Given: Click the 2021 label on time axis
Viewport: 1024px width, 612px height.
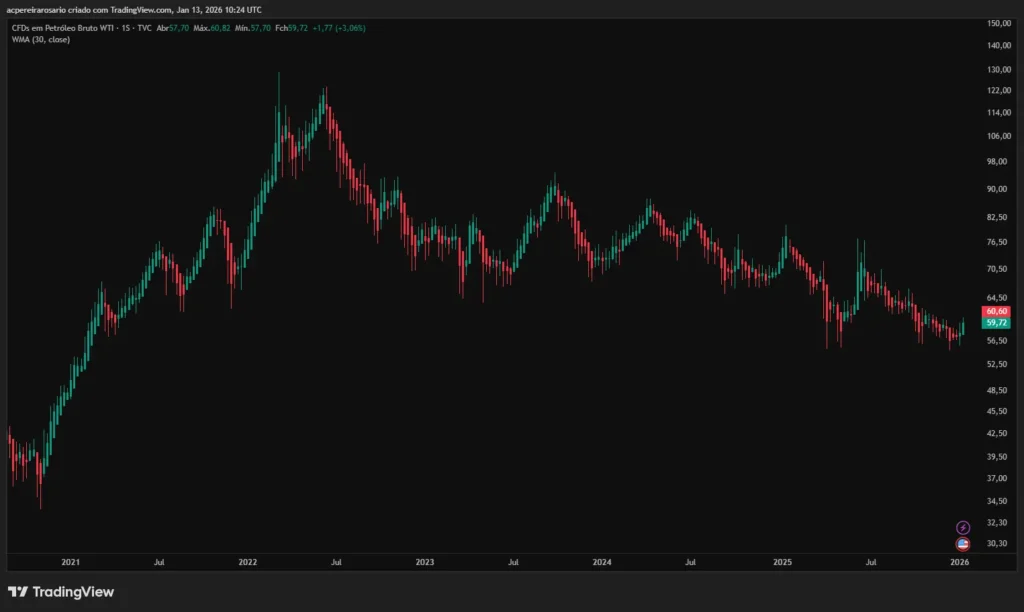Looking at the screenshot, I should click(71, 562).
